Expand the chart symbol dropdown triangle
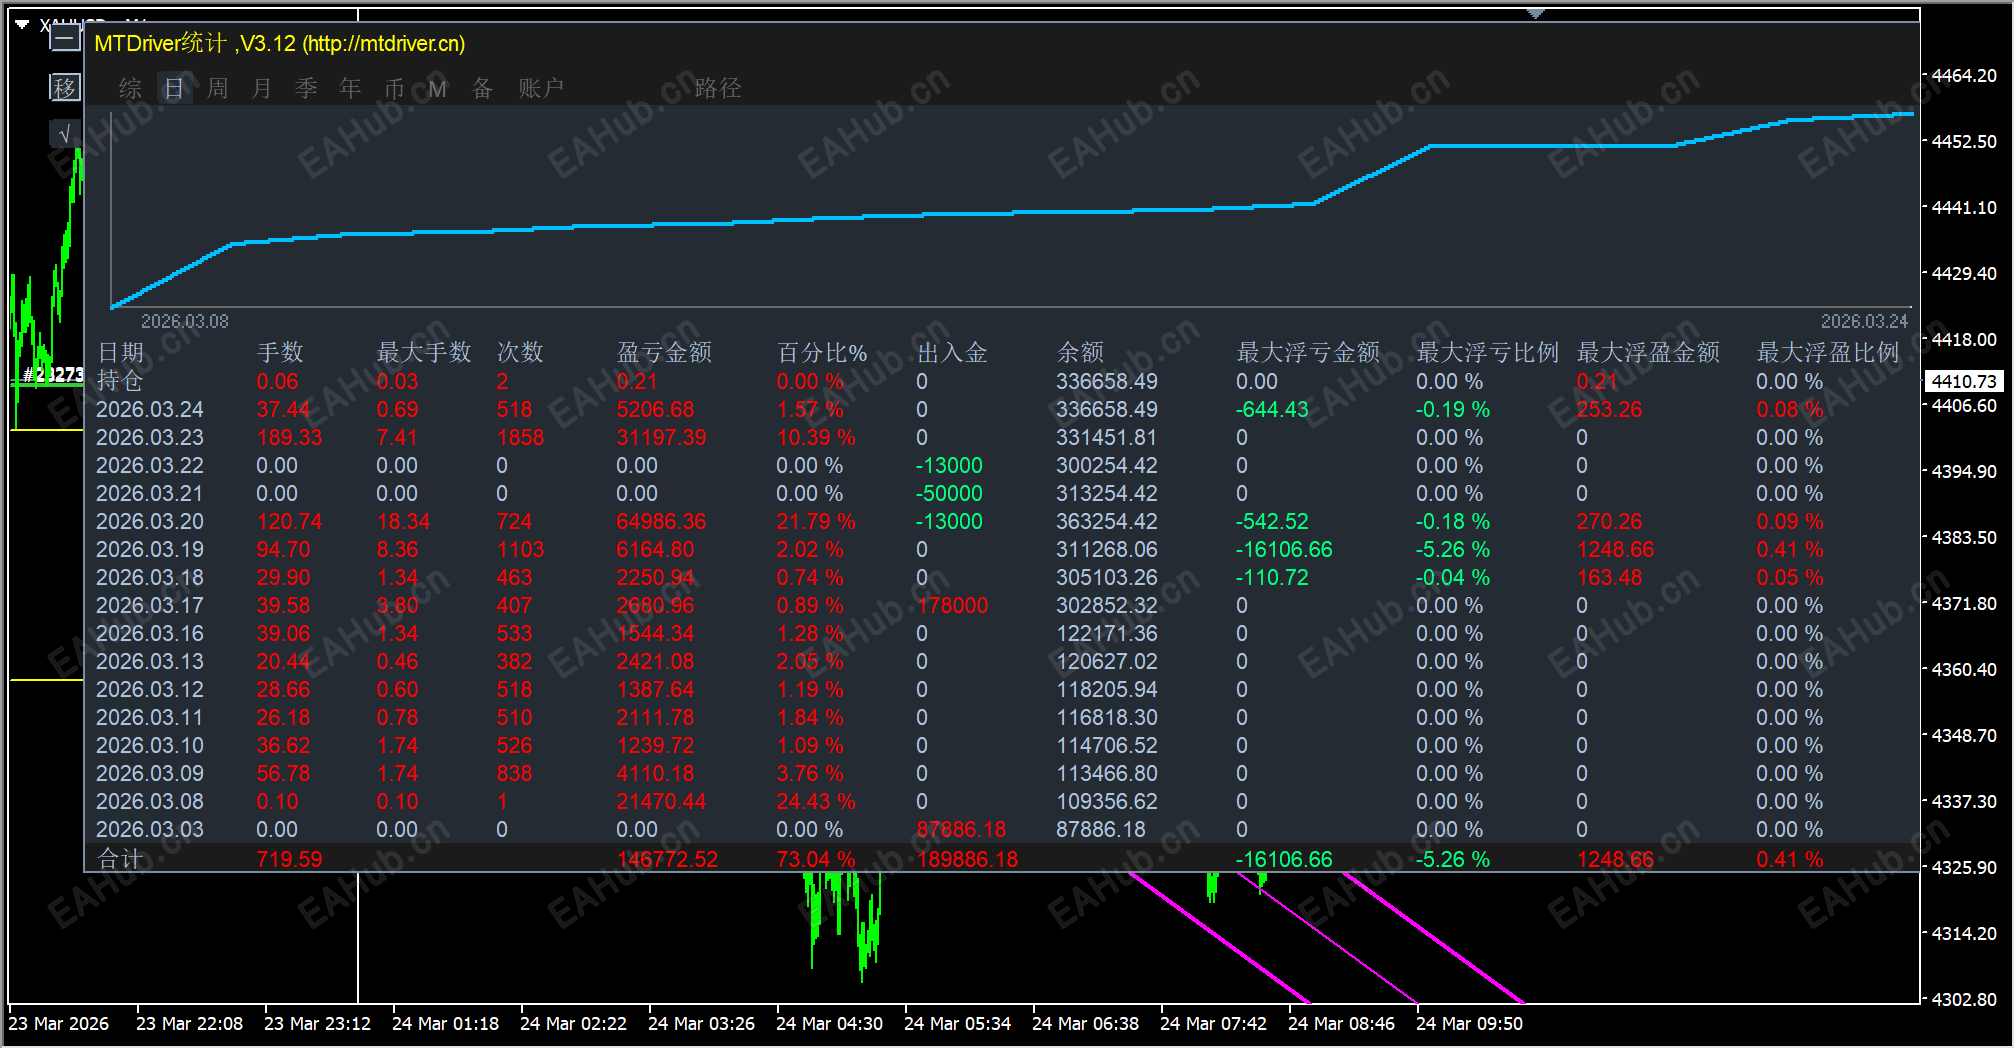 (x=22, y=24)
